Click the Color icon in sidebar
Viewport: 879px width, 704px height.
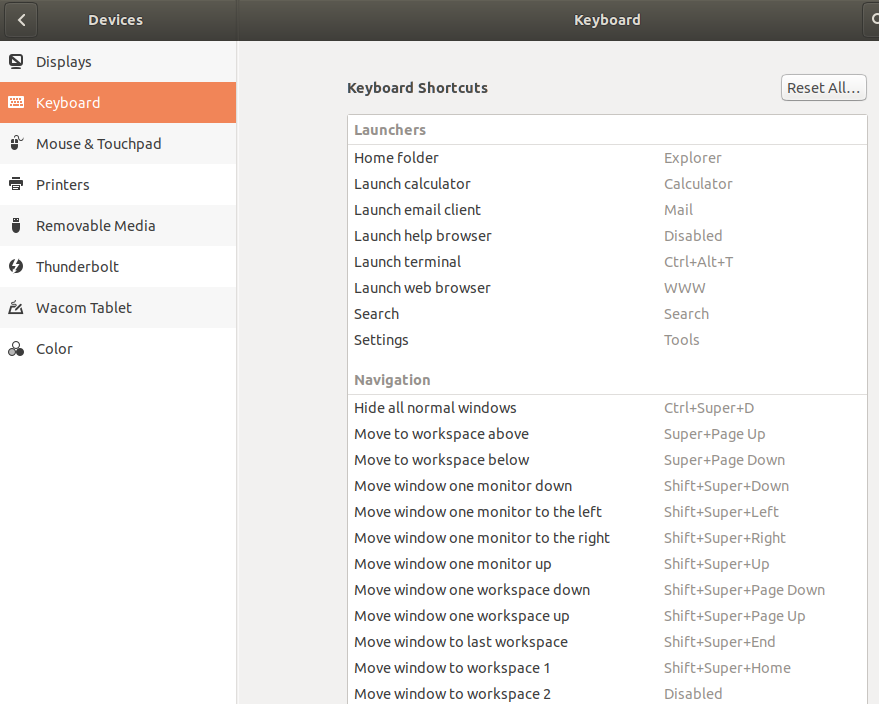click(16, 349)
